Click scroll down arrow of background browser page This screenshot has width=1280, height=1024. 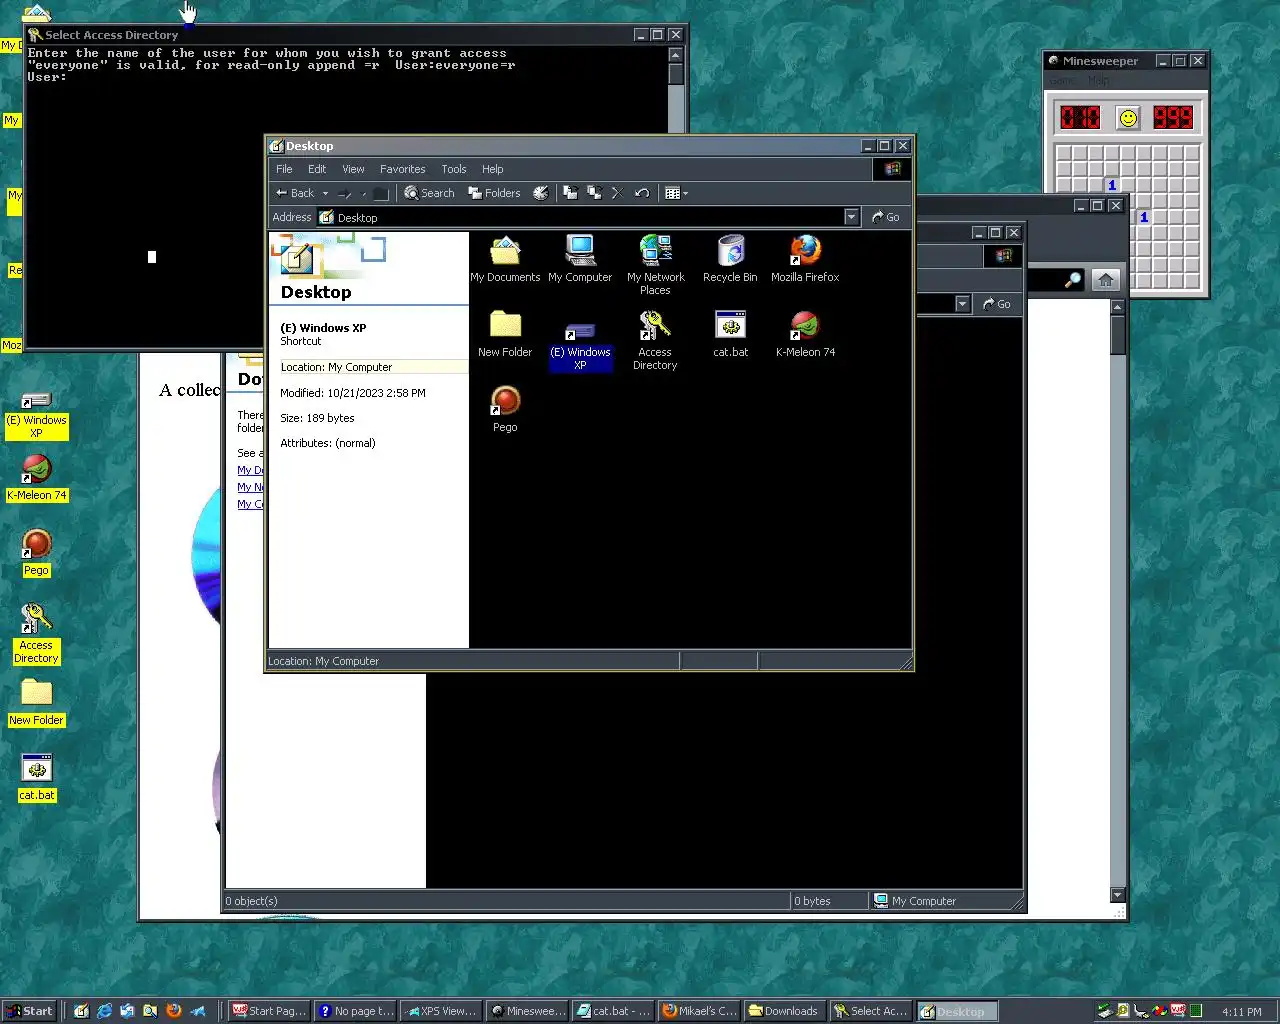(1118, 895)
